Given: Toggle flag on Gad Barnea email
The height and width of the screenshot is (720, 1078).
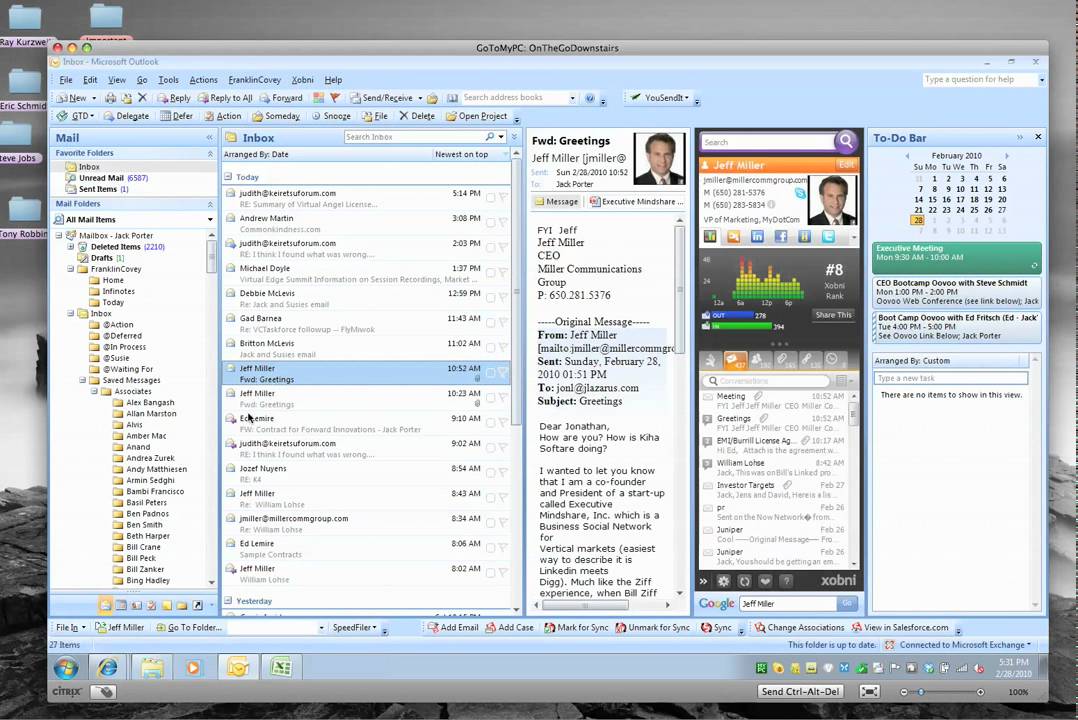Looking at the screenshot, I should 503,323.
